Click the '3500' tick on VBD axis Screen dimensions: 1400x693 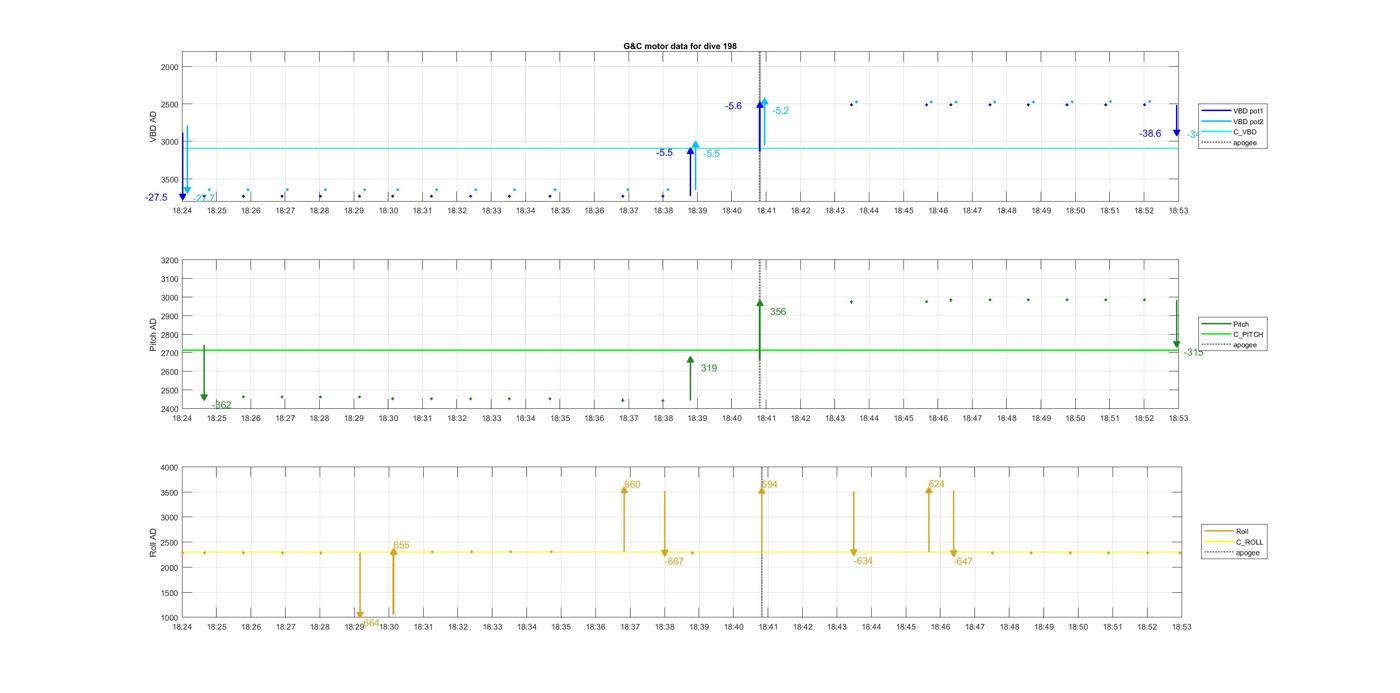169,180
